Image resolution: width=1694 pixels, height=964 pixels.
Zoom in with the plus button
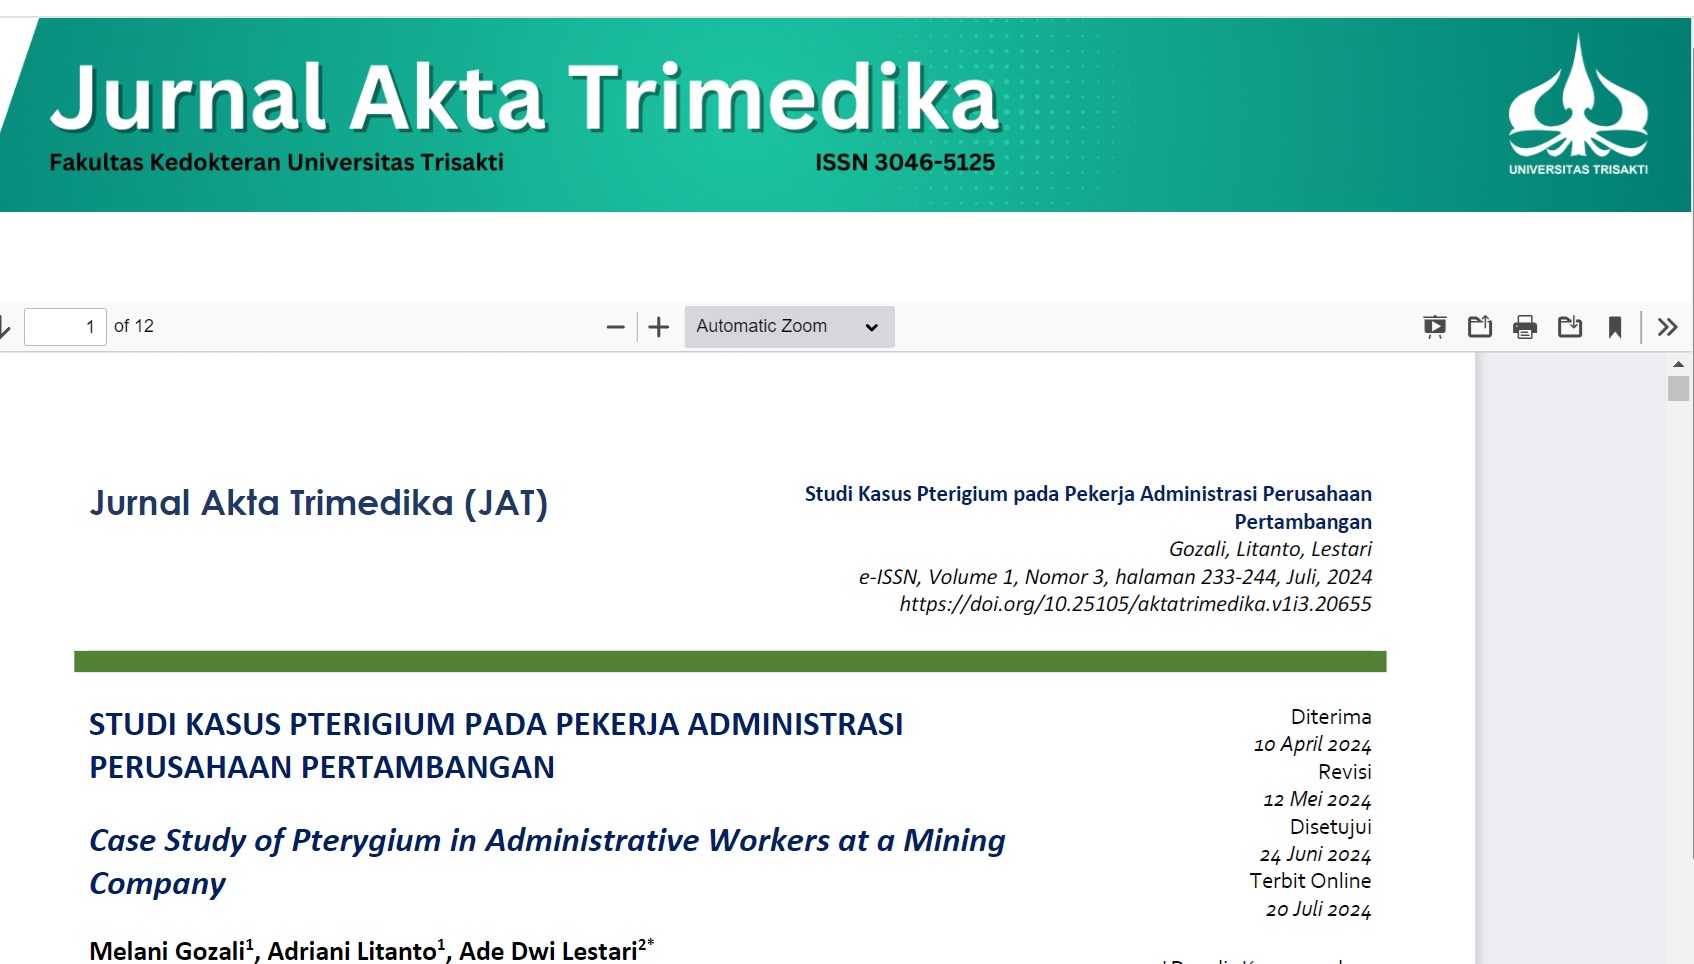(x=659, y=327)
